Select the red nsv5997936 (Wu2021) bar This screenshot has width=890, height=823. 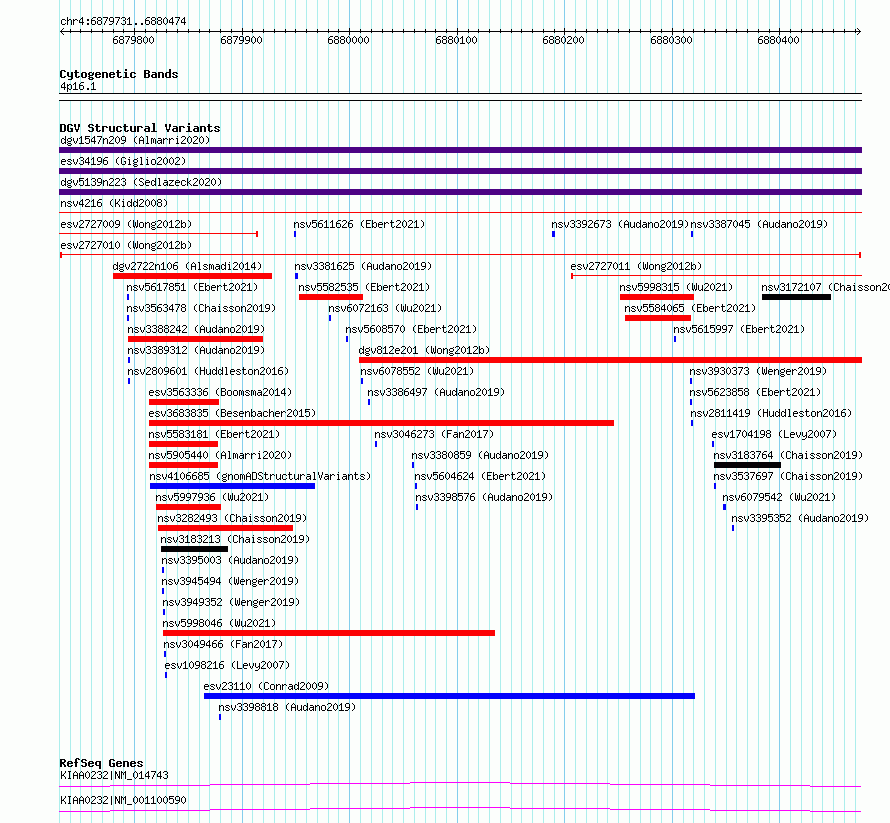(x=188, y=507)
